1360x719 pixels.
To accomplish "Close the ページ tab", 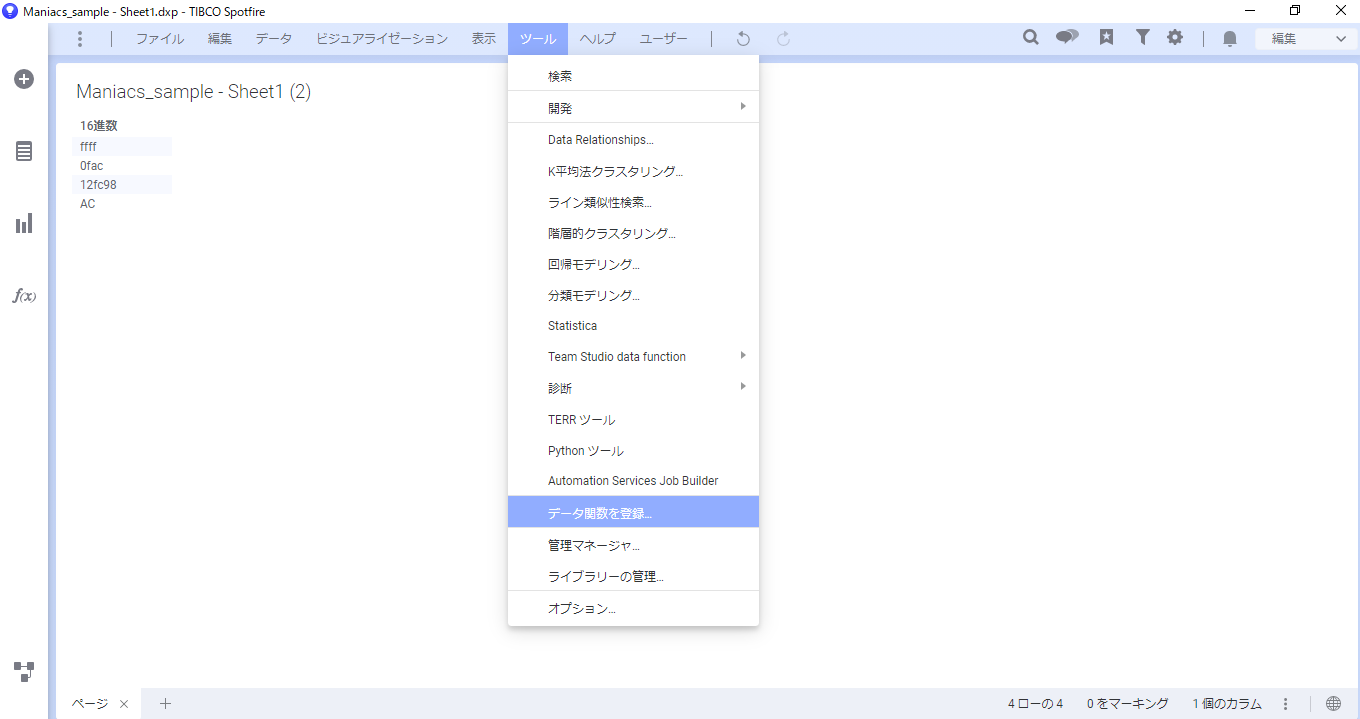I will point(124,704).
